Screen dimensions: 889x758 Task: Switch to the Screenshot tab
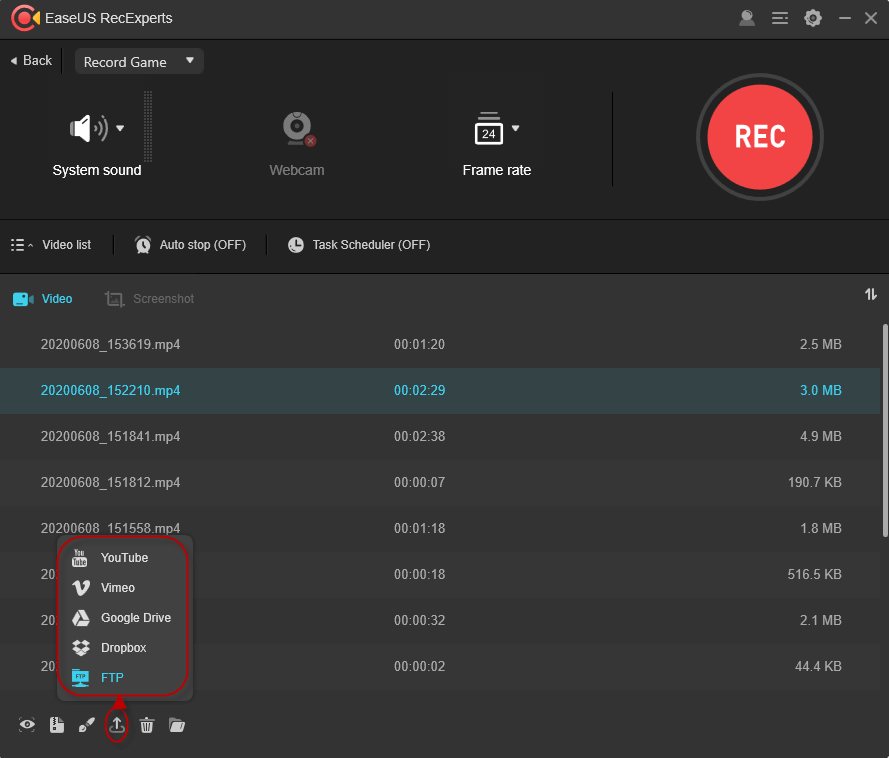tap(150, 299)
